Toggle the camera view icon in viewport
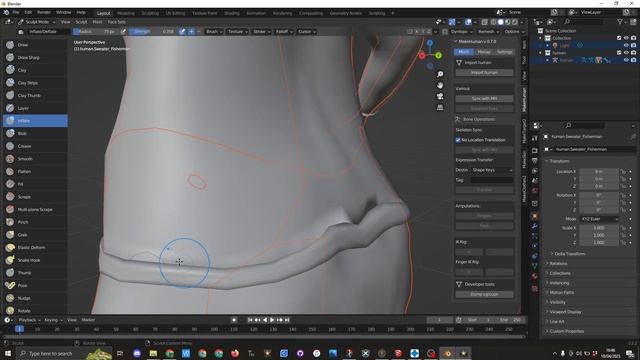The image size is (640, 360). 440,96
